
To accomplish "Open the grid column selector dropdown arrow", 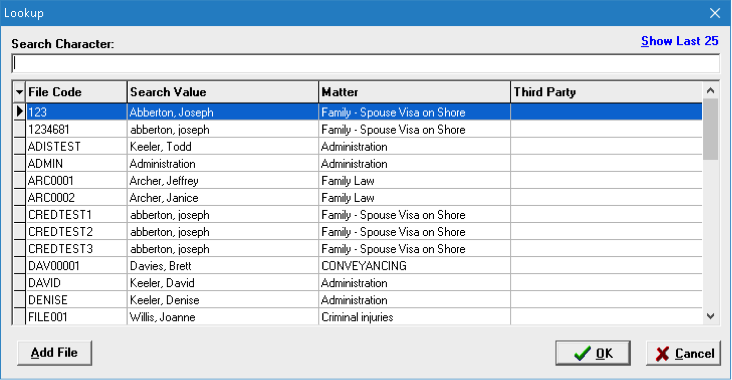I will tap(19, 92).
